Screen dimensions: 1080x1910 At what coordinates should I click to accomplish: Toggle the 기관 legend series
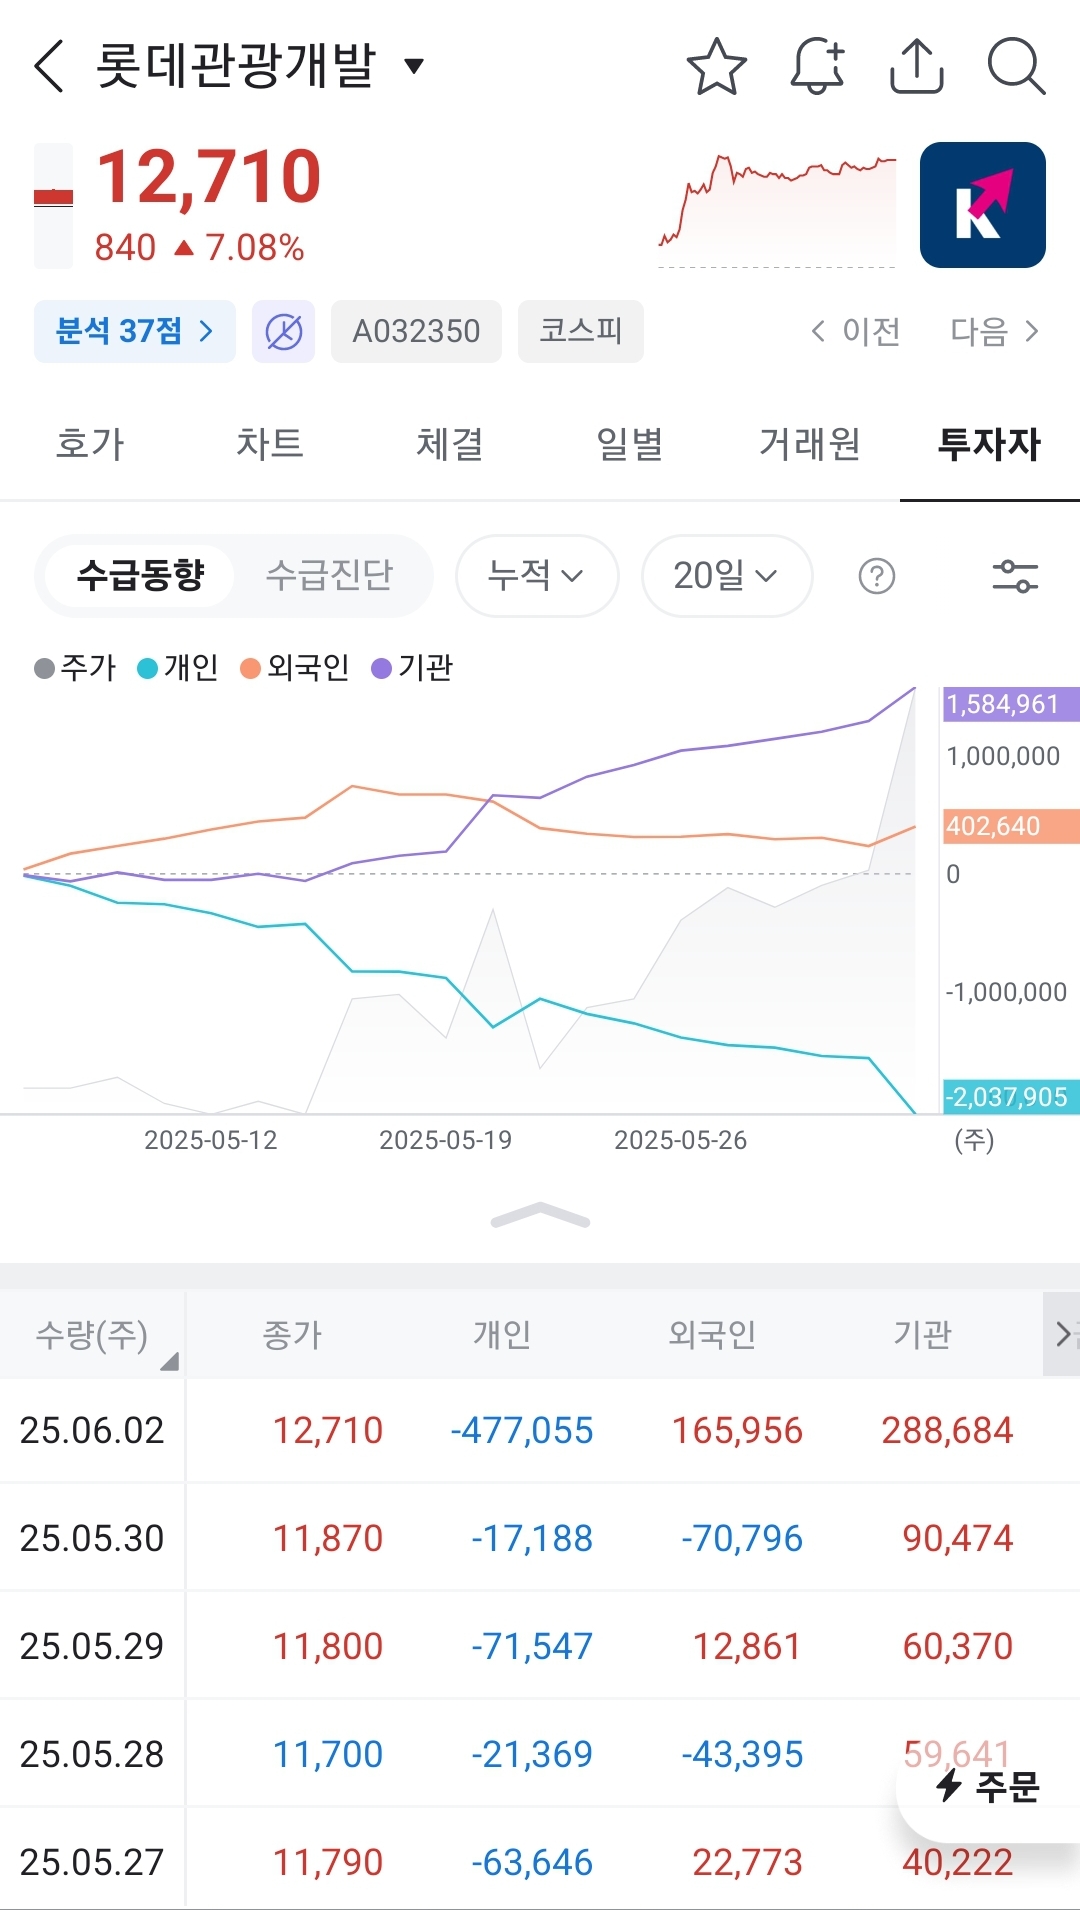[x=412, y=667]
